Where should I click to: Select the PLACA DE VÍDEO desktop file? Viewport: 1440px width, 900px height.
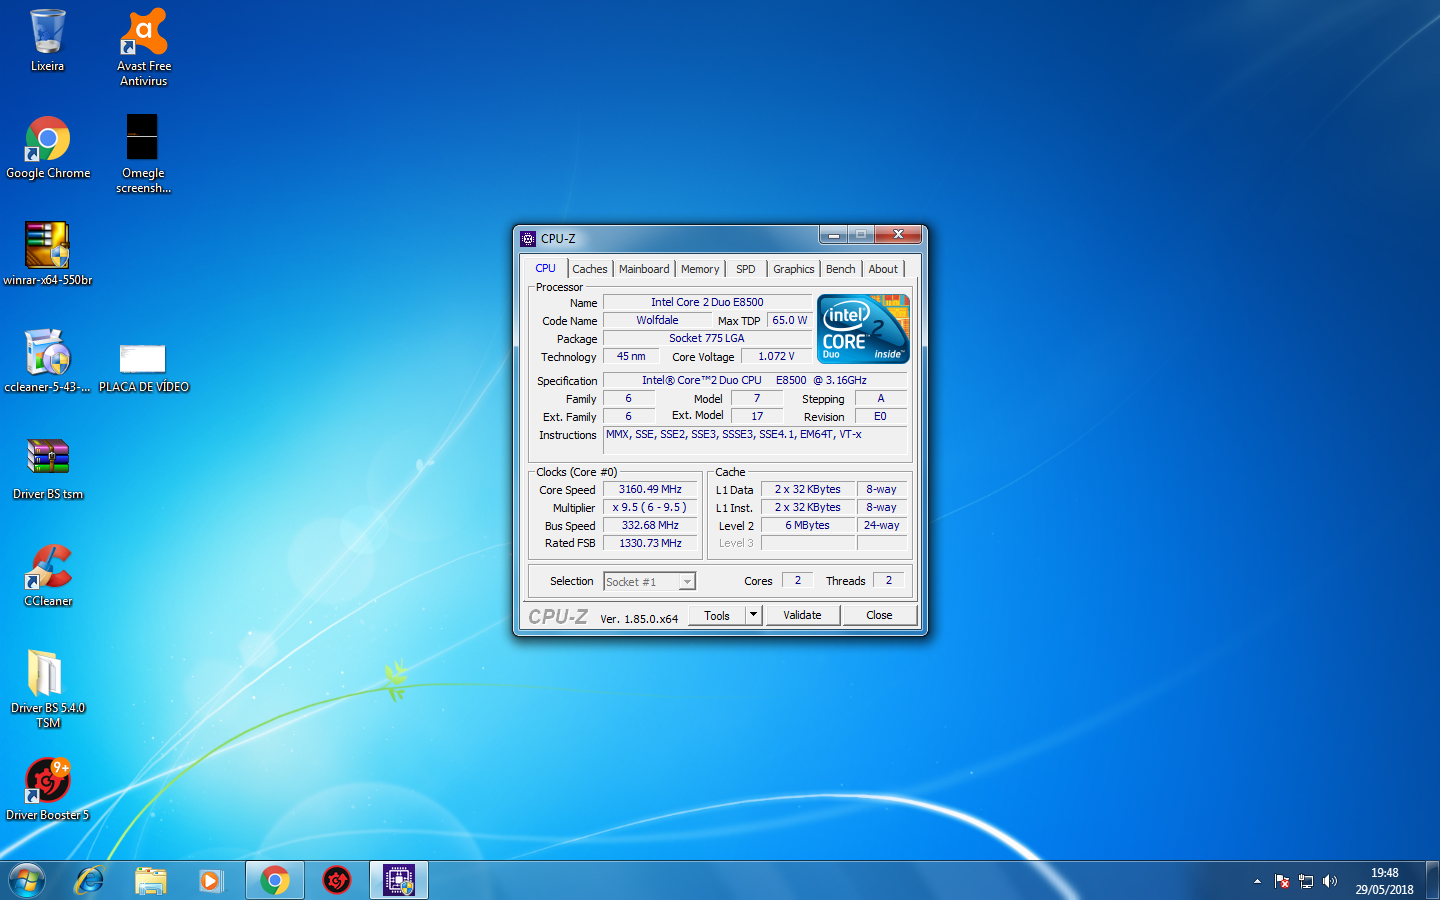pos(143,367)
